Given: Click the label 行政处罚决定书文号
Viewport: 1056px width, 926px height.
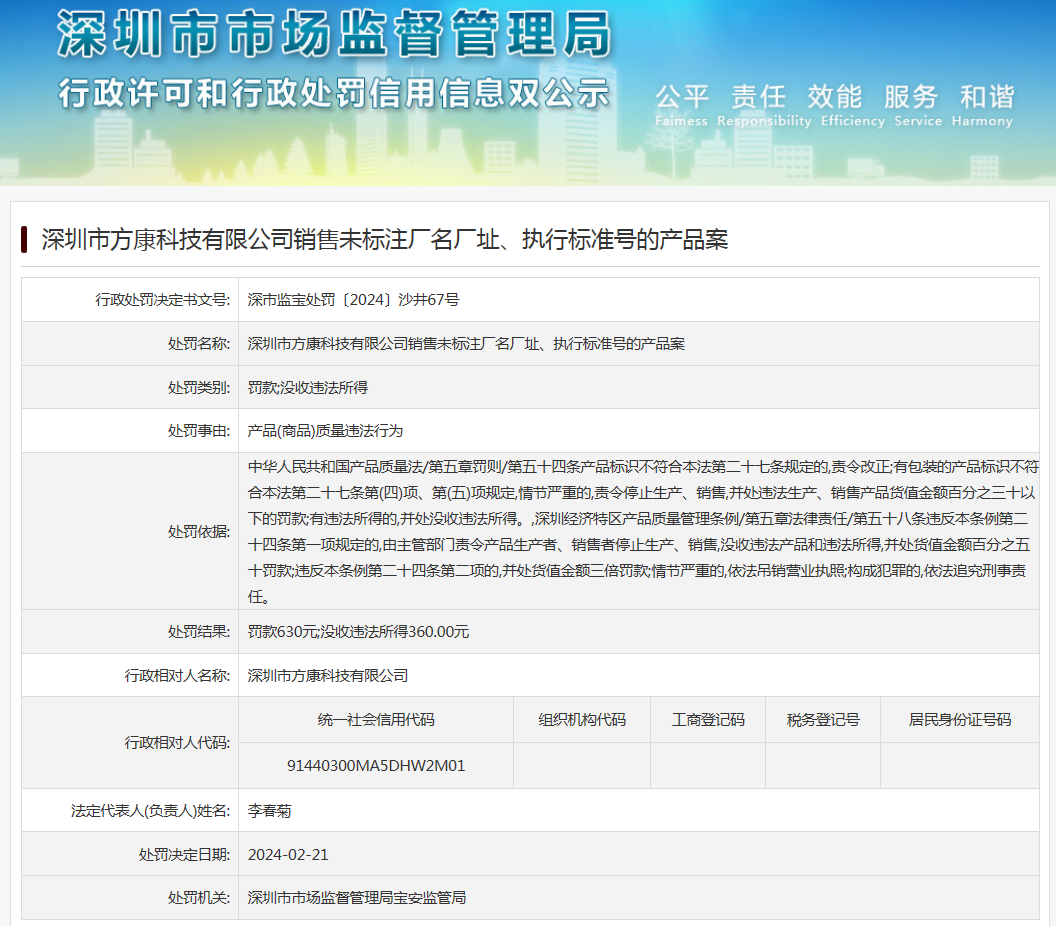Looking at the screenshot, I should (x=162, y=300).
